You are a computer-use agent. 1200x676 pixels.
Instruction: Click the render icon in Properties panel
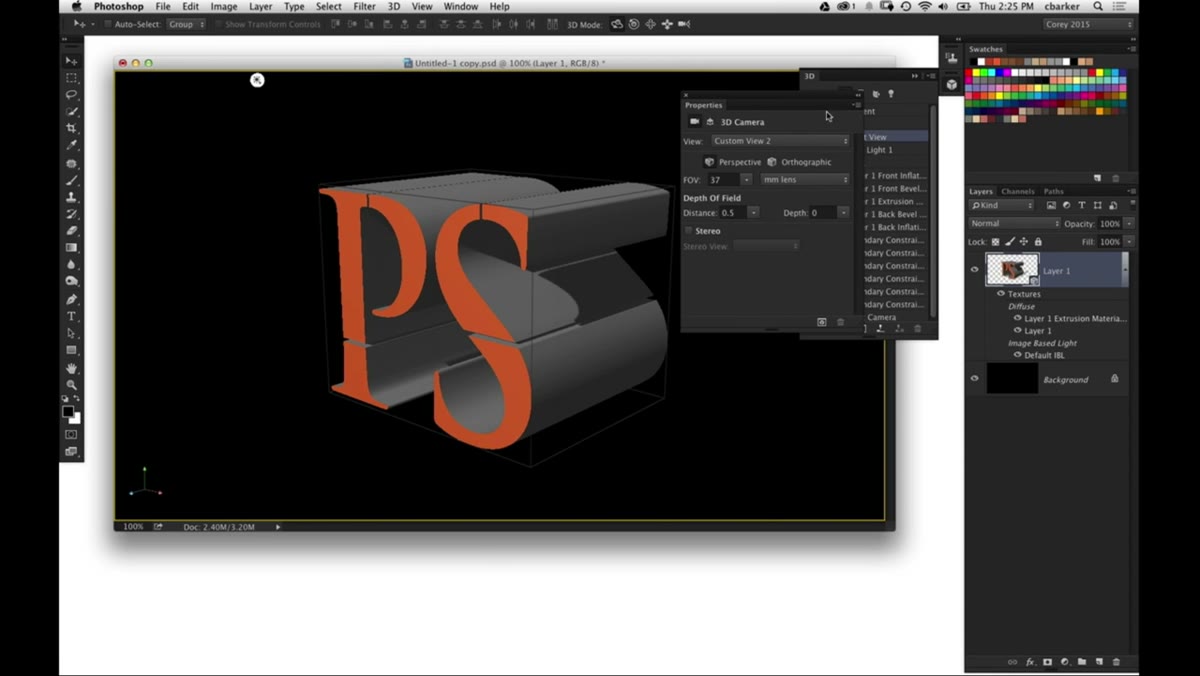point(822,322)
